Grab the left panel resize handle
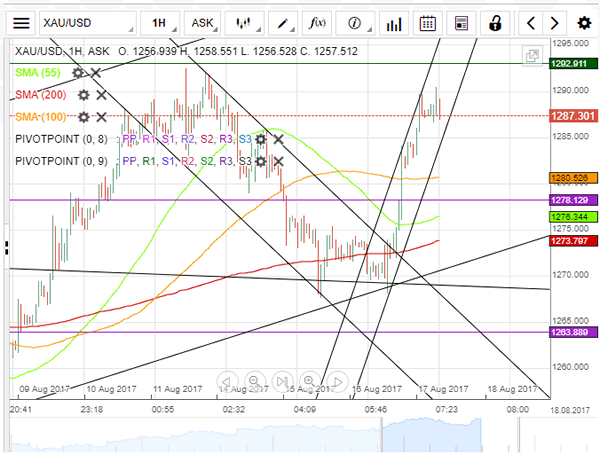600x455 pixels. coord(6,248)
